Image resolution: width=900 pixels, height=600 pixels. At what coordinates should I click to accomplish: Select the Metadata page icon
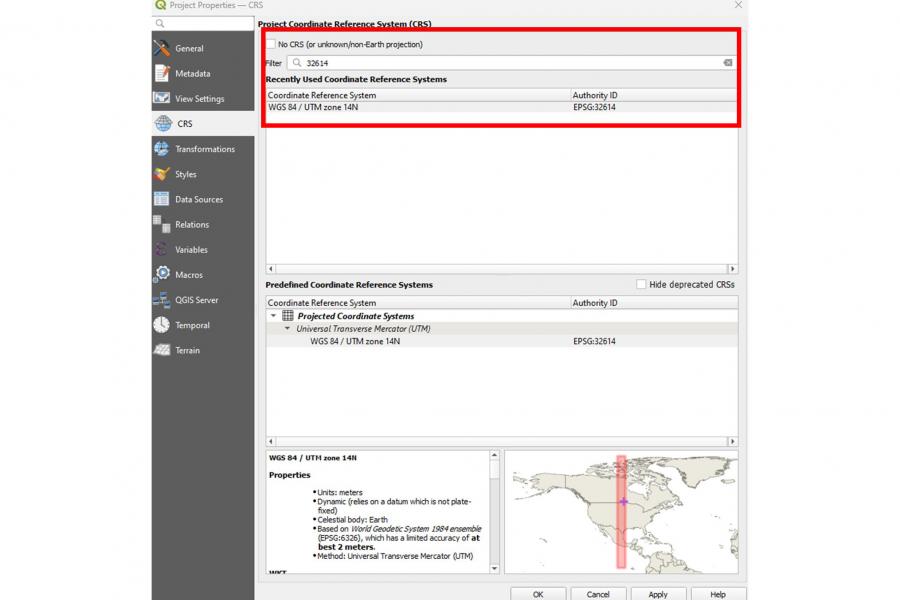[x=162, y=73]
